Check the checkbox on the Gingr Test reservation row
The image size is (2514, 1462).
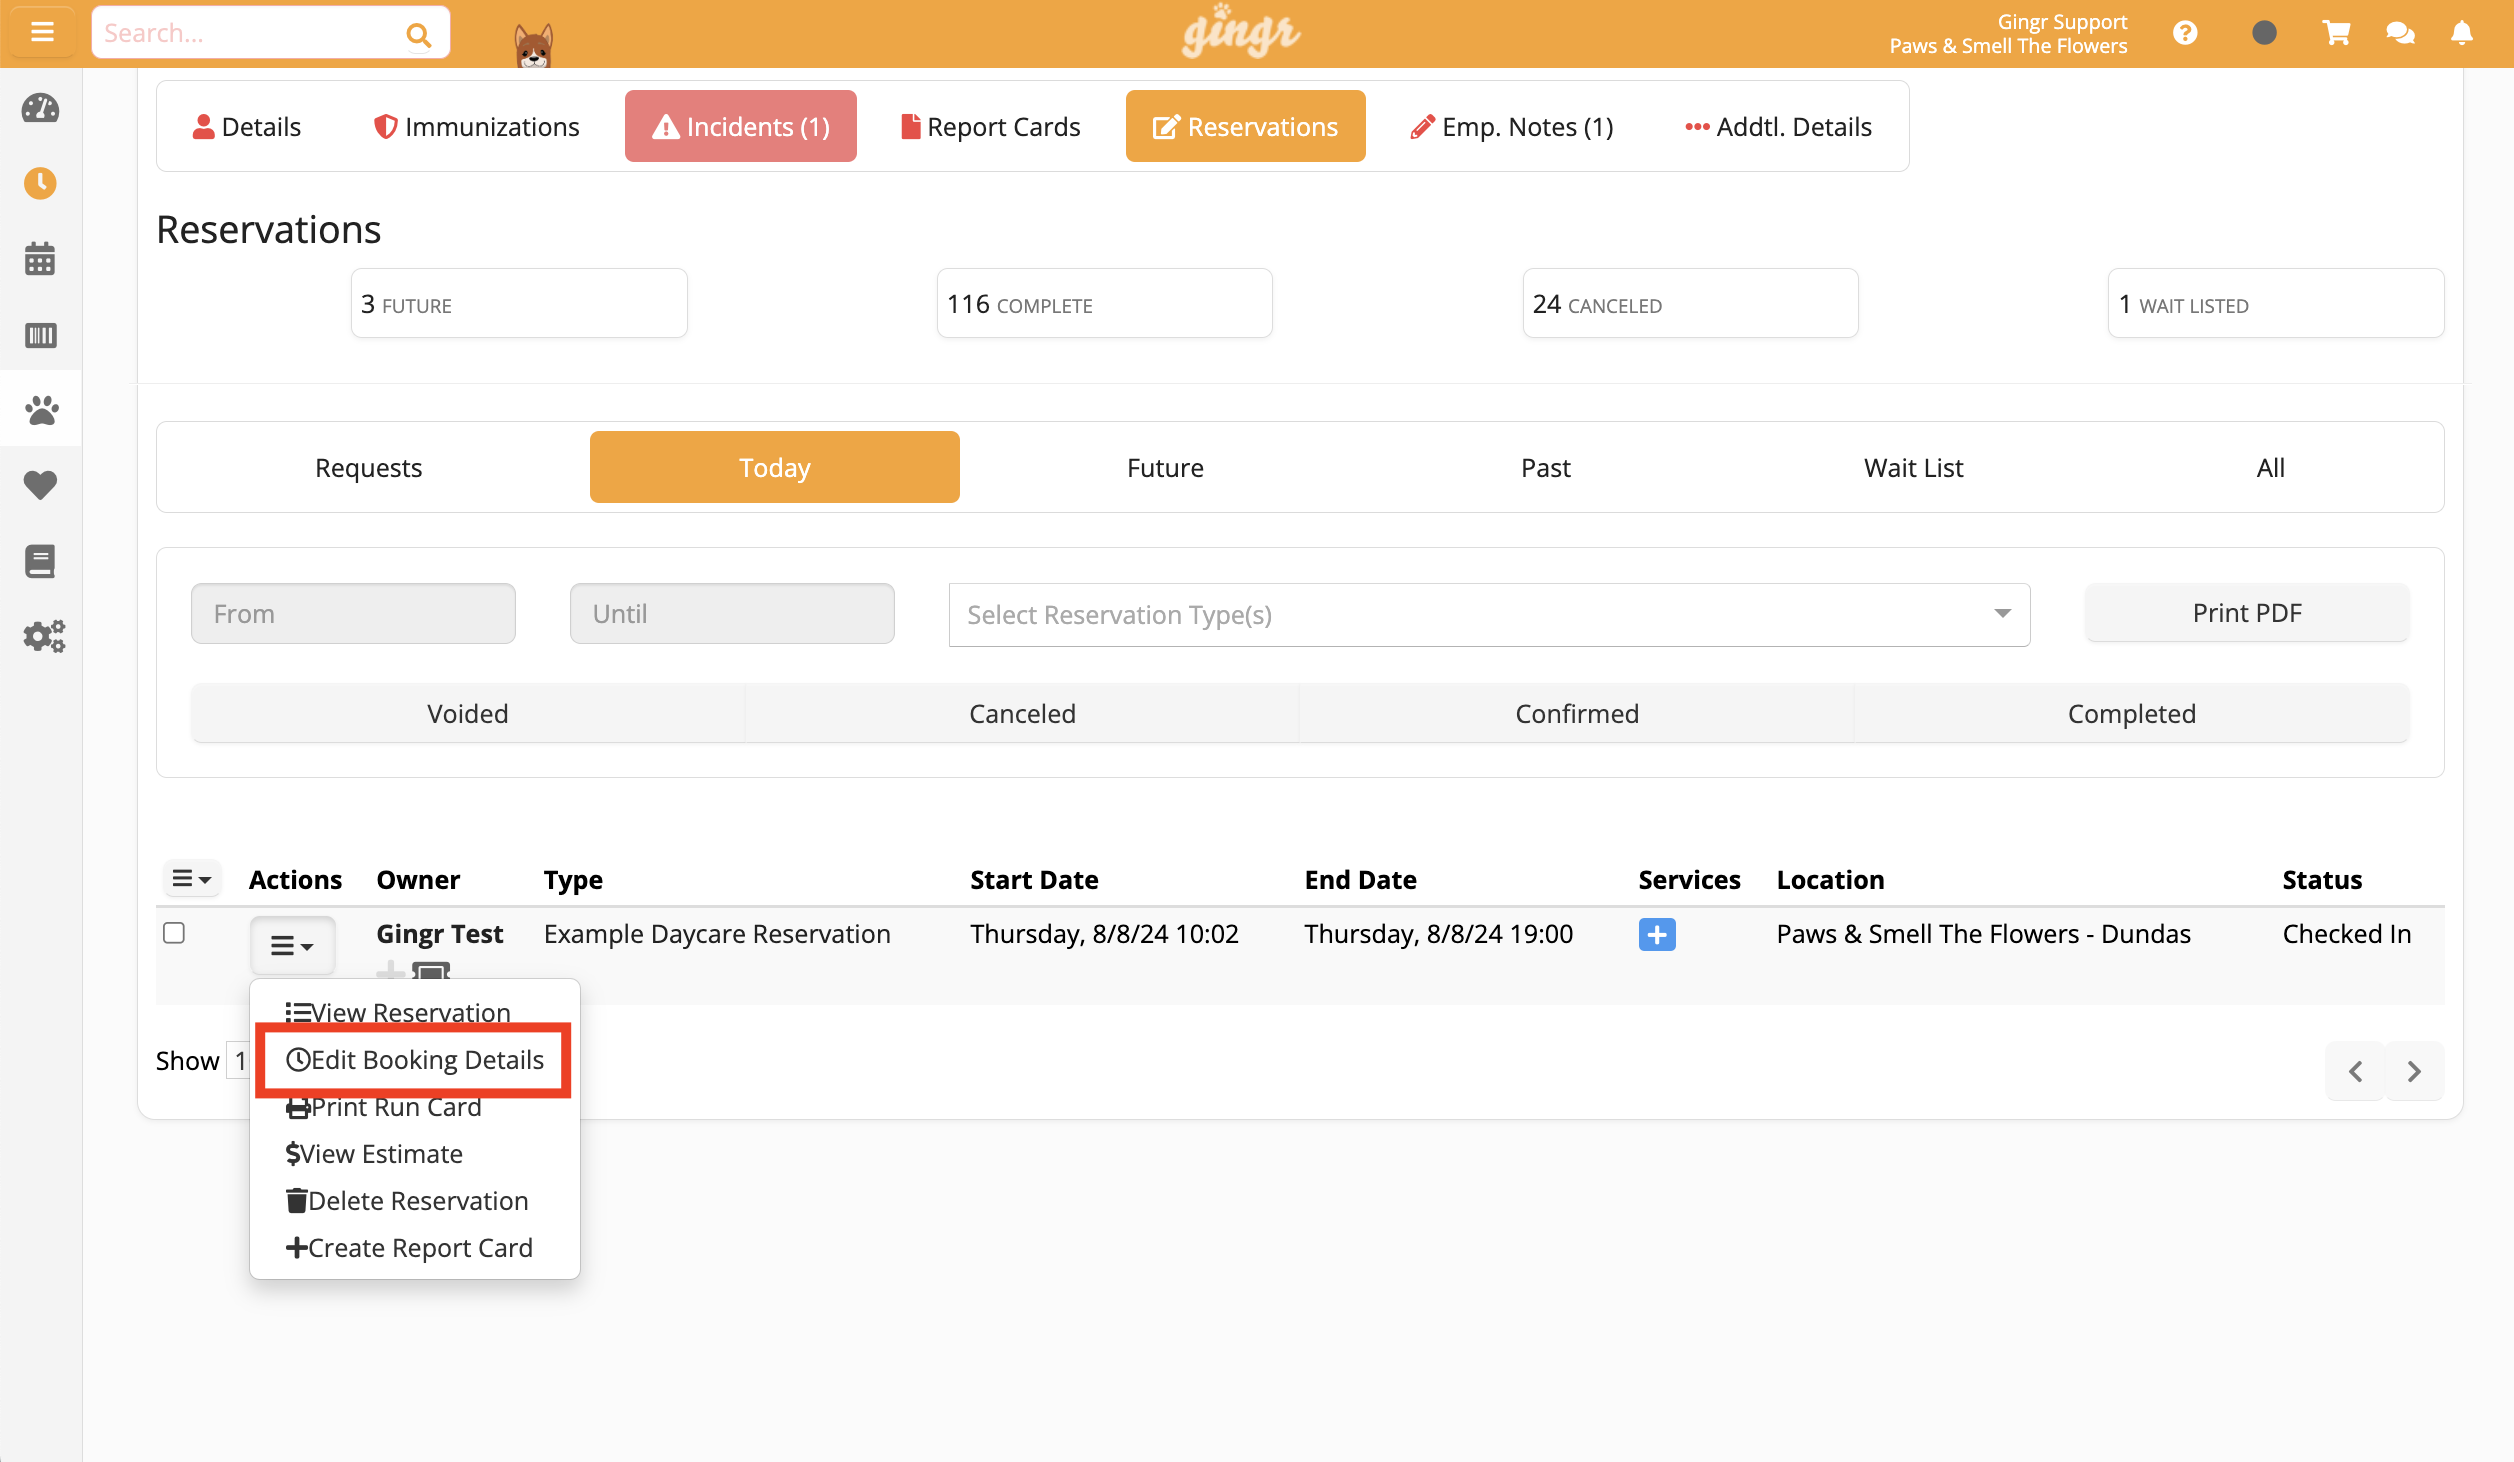pos(174,932)
